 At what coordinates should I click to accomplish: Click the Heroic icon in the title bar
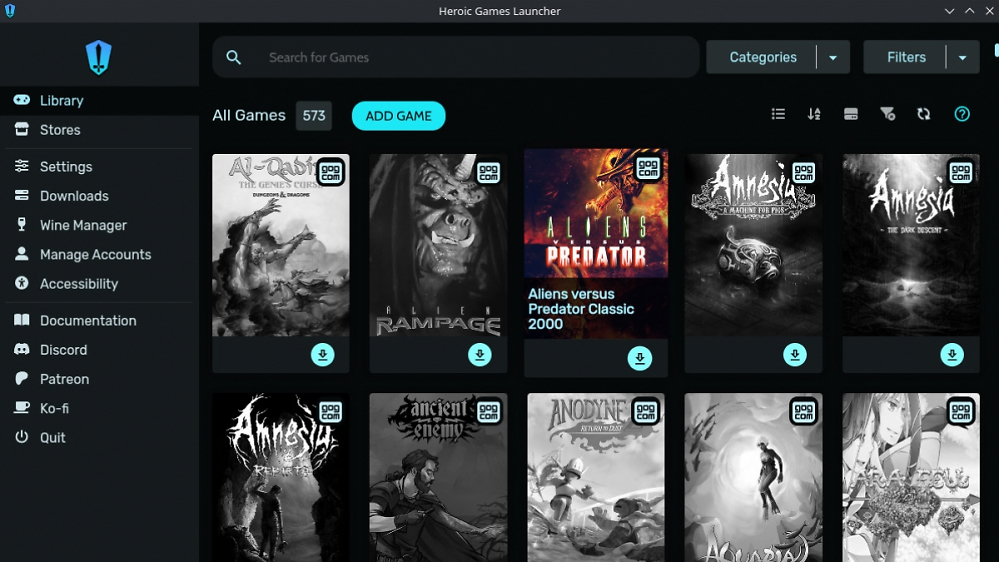click(x=10, y=11)
